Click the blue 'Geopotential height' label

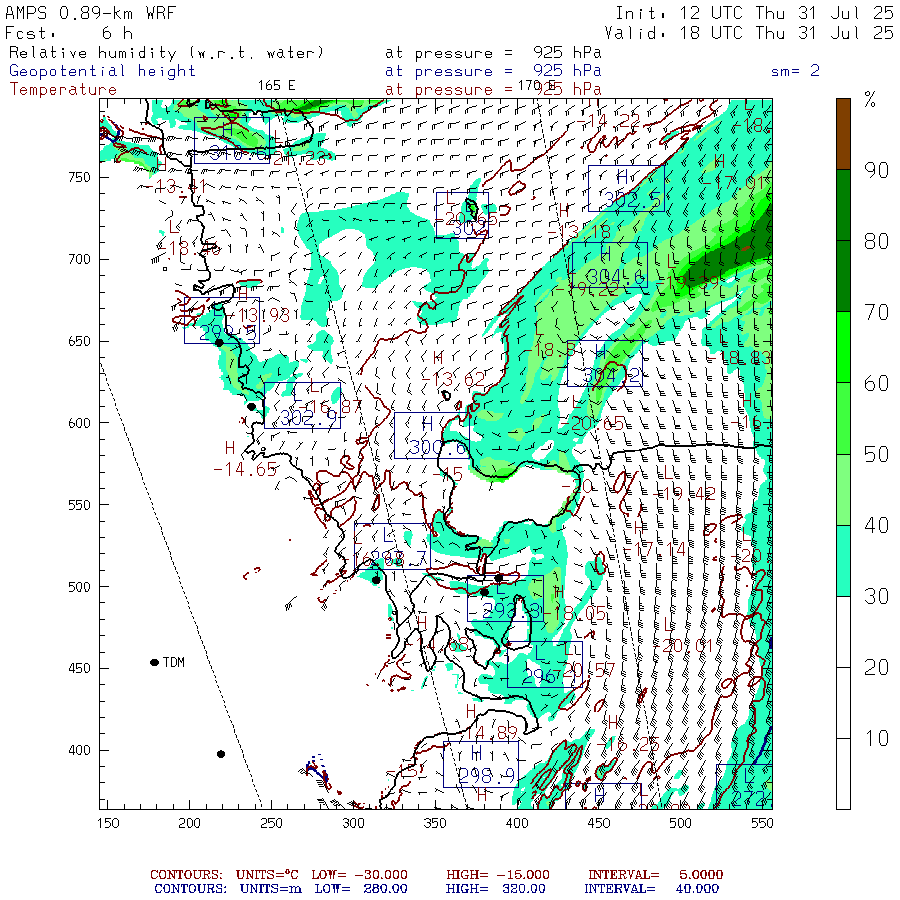point(102,71)
